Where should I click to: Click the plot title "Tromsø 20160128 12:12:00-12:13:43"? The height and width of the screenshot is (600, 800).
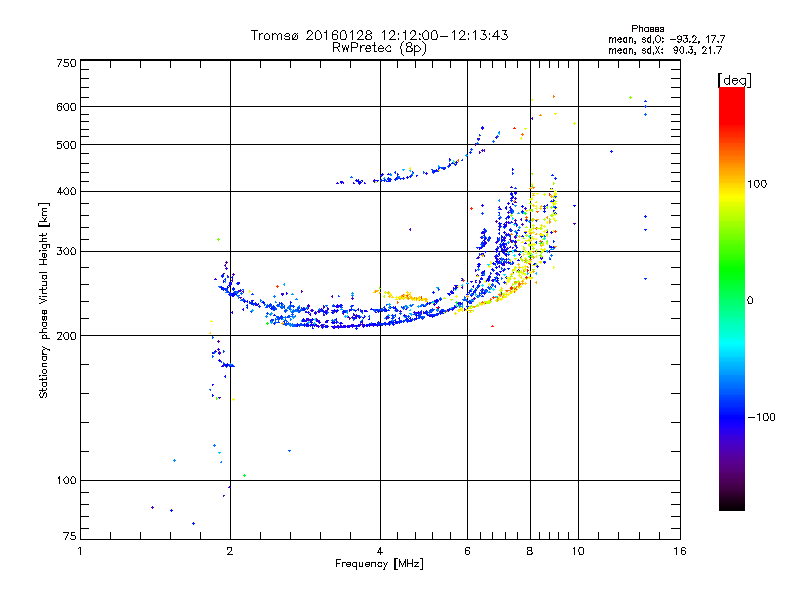click(379, 35)
